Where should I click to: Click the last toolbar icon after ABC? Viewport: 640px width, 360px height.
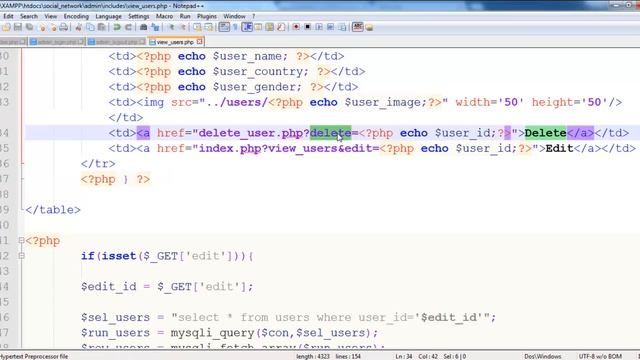tap(370, 27)
